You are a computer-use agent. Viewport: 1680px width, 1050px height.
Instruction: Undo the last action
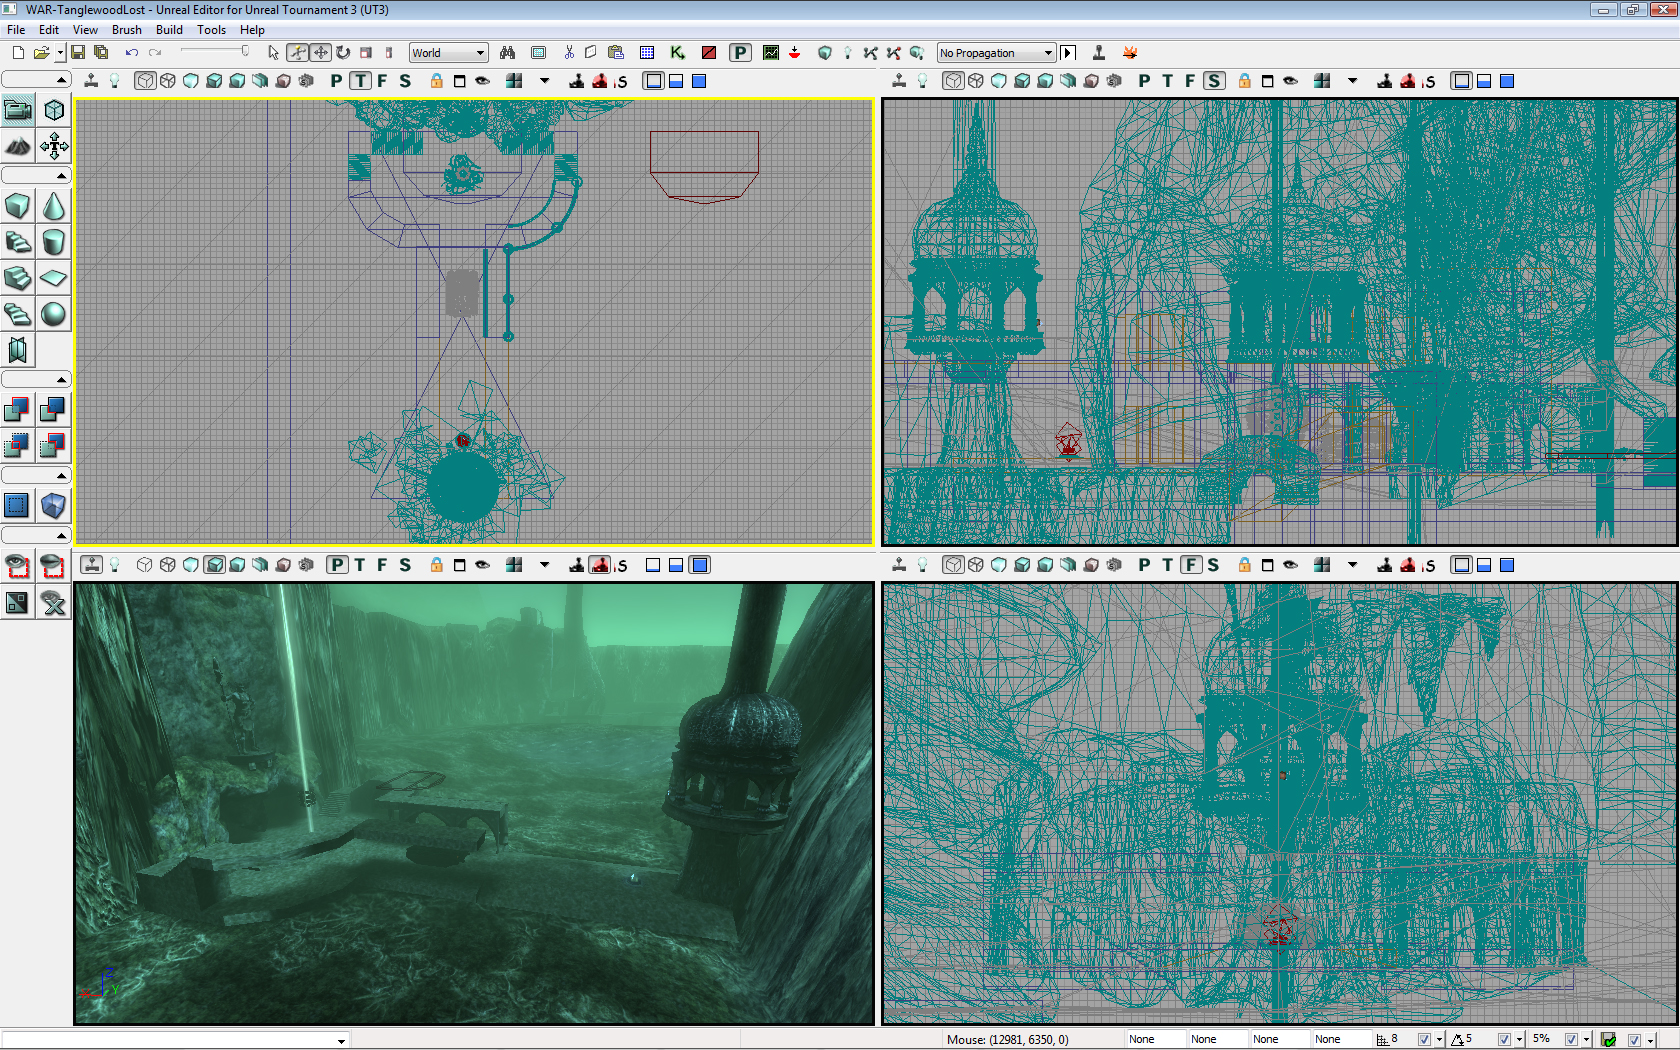coord(131,53)
